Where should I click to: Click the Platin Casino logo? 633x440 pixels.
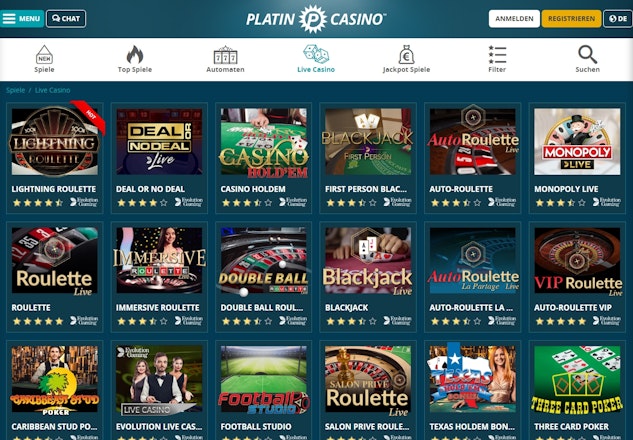[316, 19]
